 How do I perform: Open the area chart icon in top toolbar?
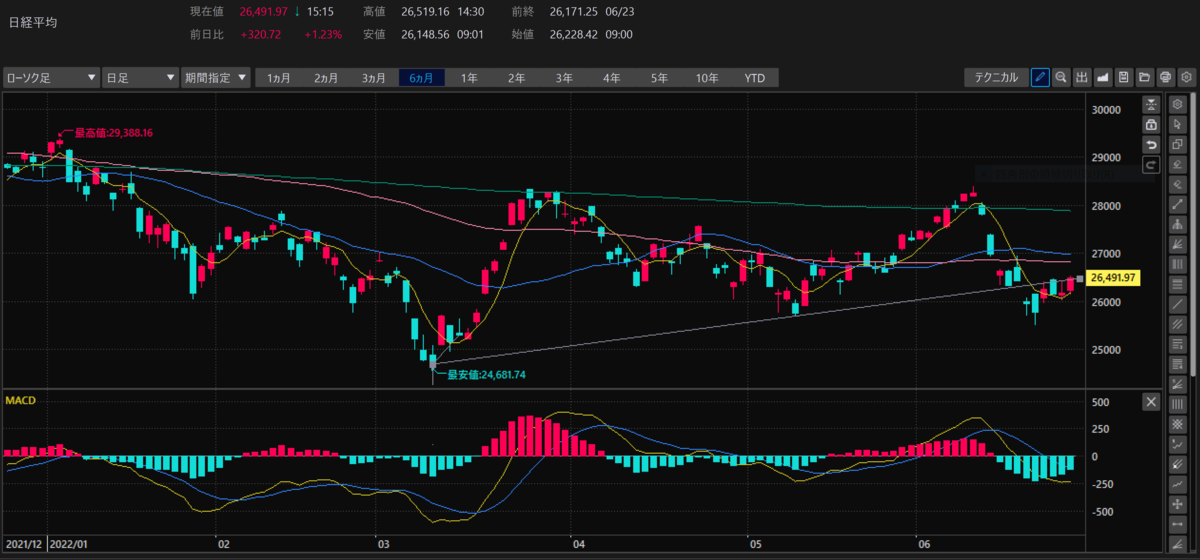[x=1103, y=77]
